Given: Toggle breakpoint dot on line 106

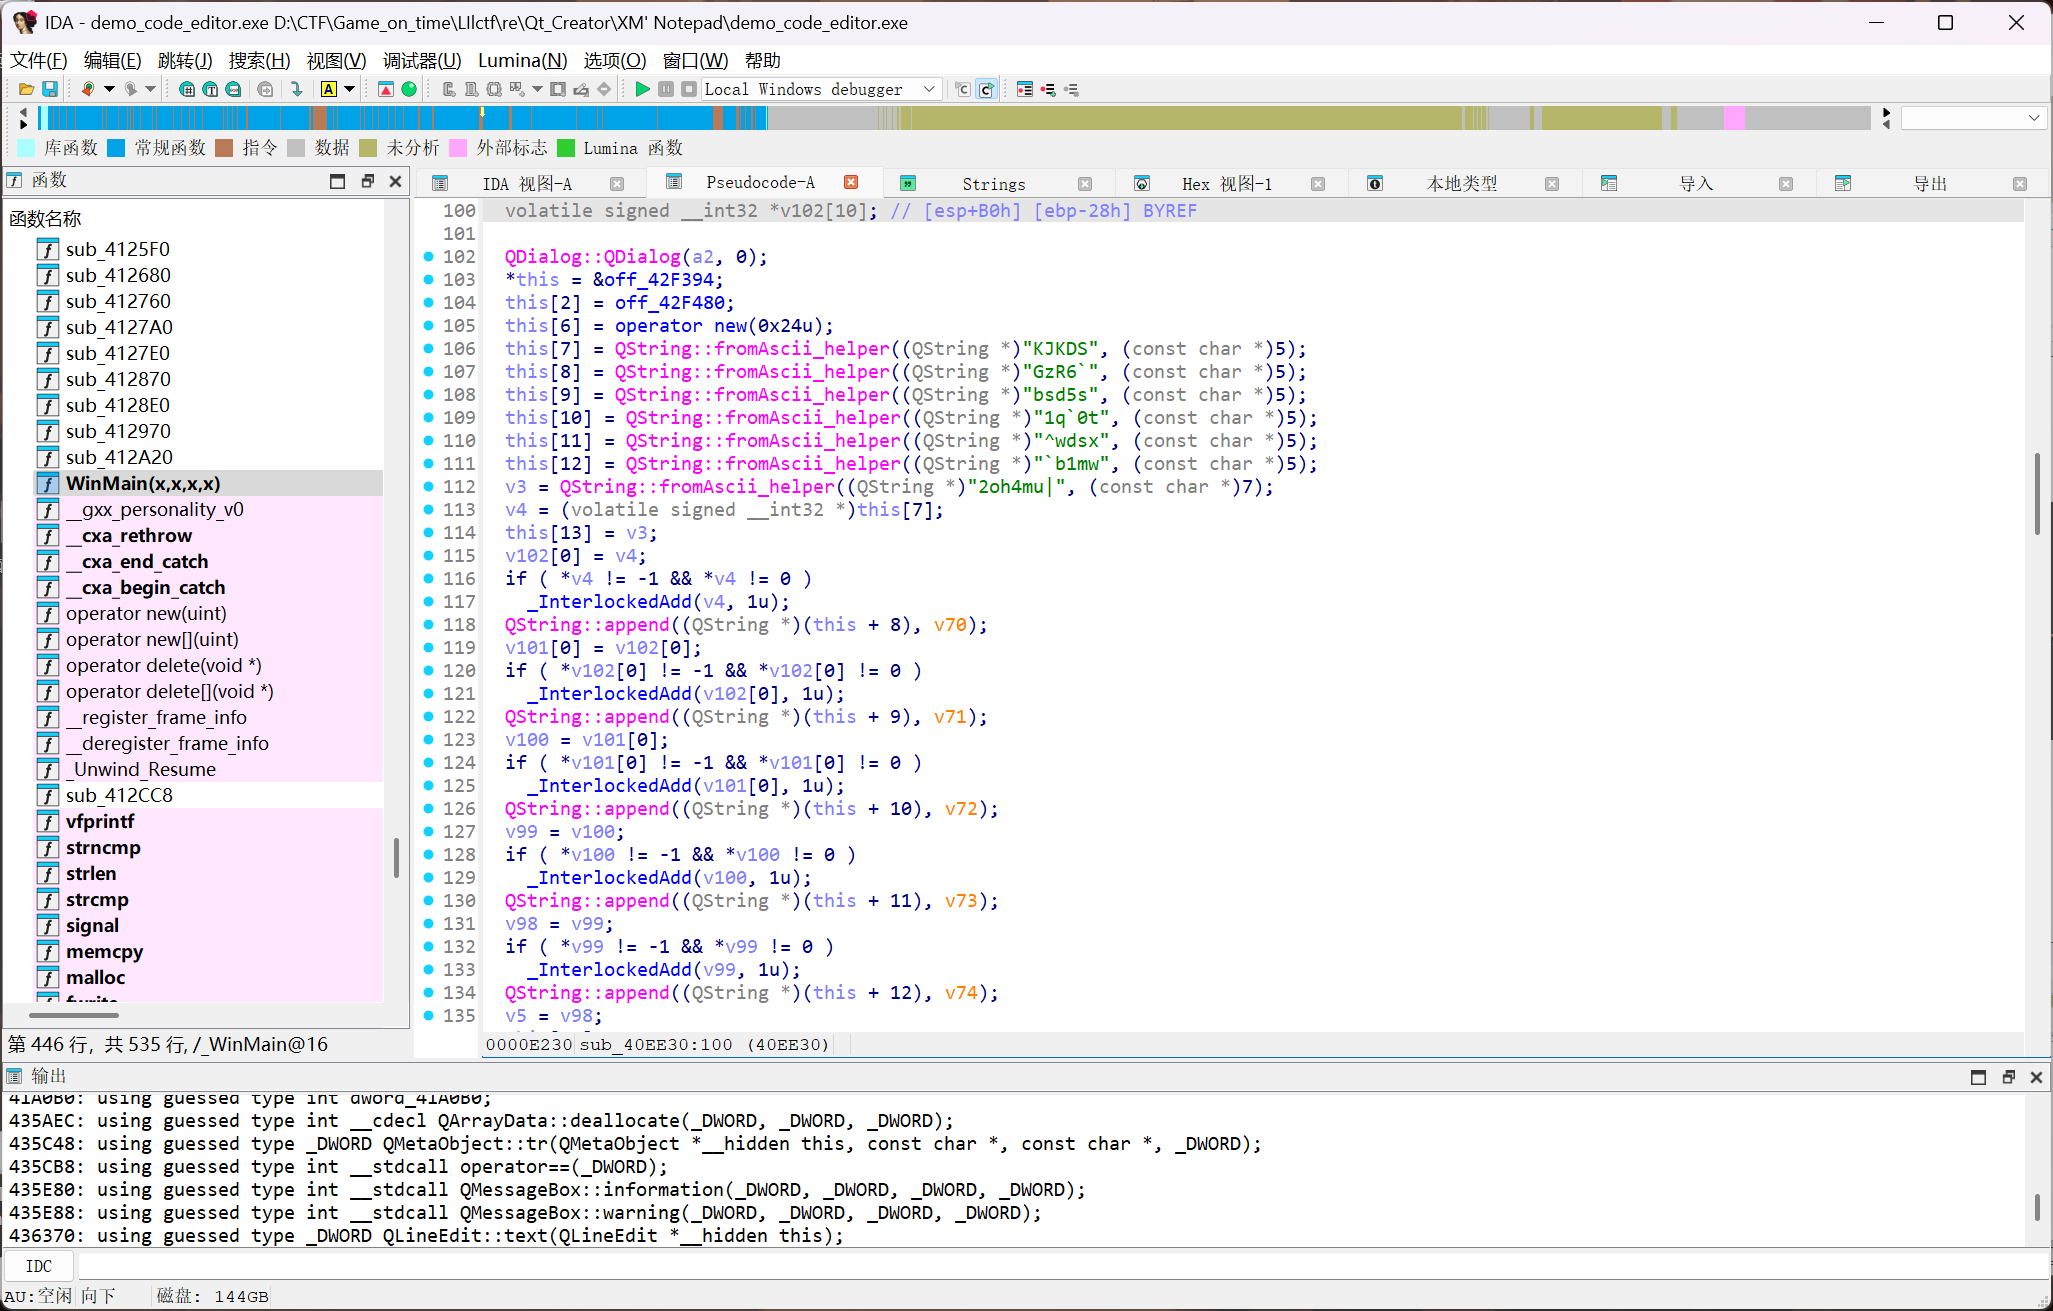Looking at the screenshot, I should (x=429, y=349).
